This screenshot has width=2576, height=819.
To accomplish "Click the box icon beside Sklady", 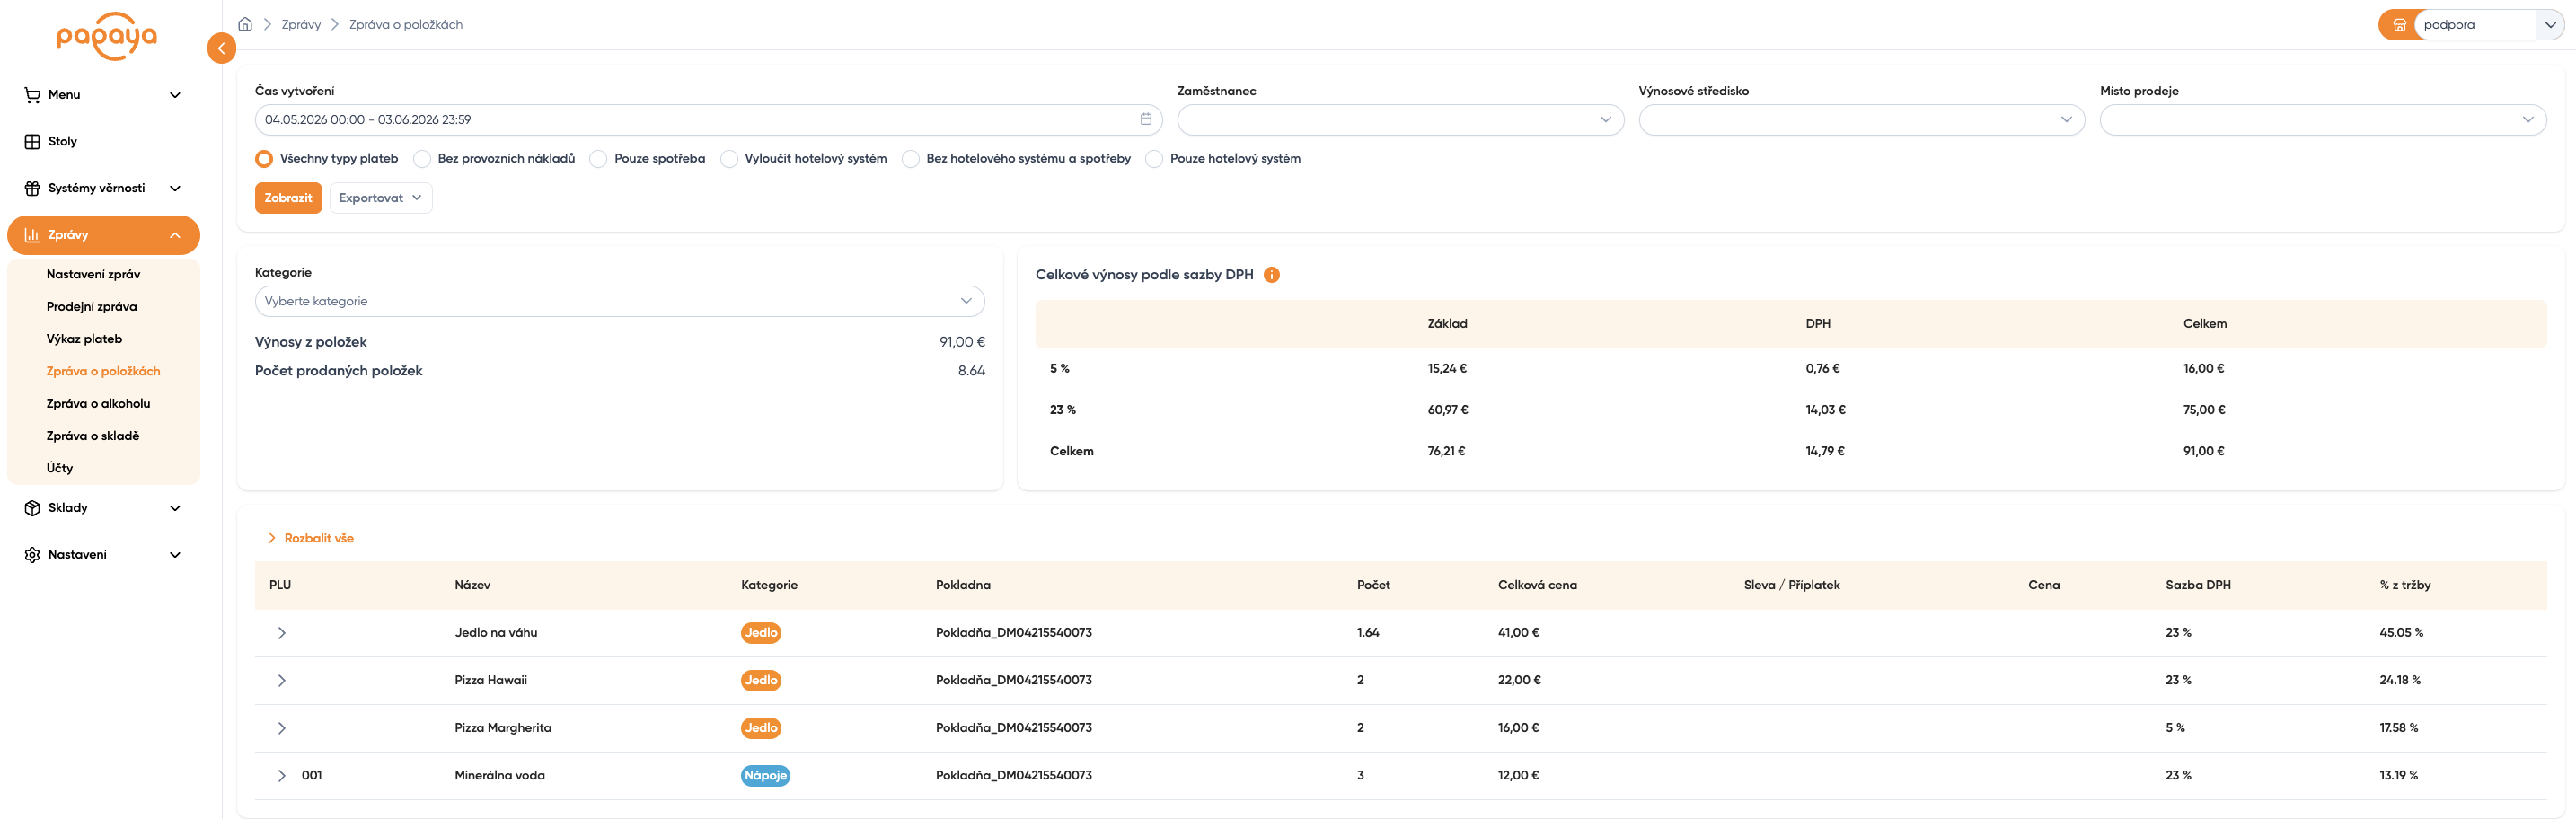I will (x=32, y=508).
